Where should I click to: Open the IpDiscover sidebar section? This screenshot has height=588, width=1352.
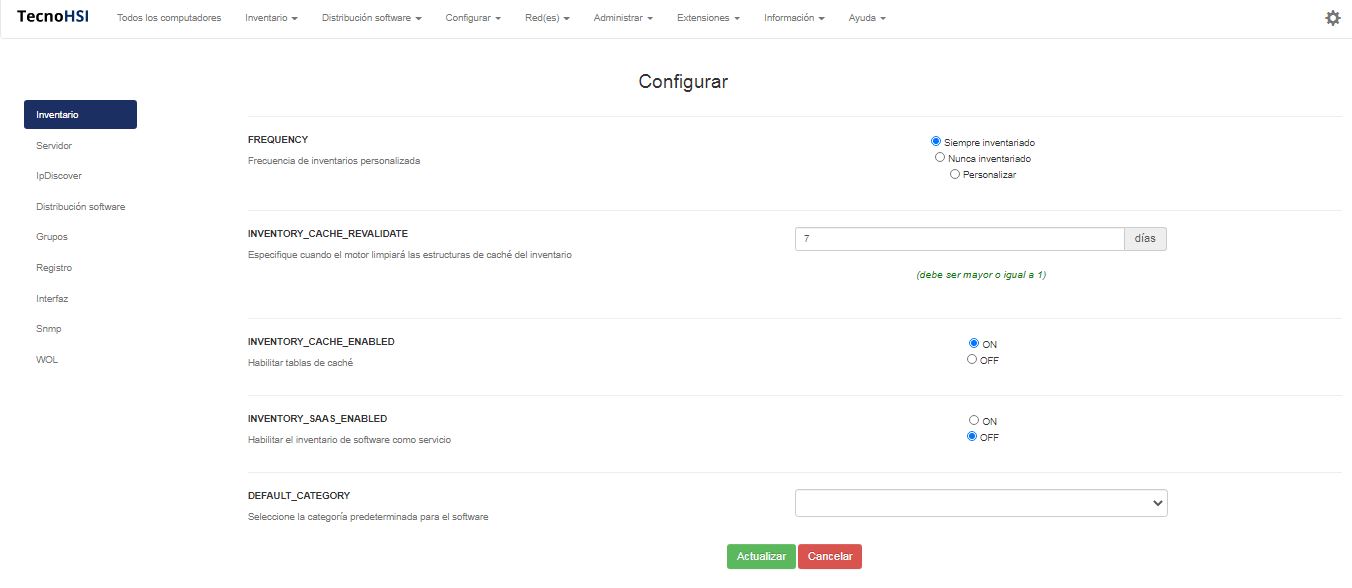(x=59, y=176)
